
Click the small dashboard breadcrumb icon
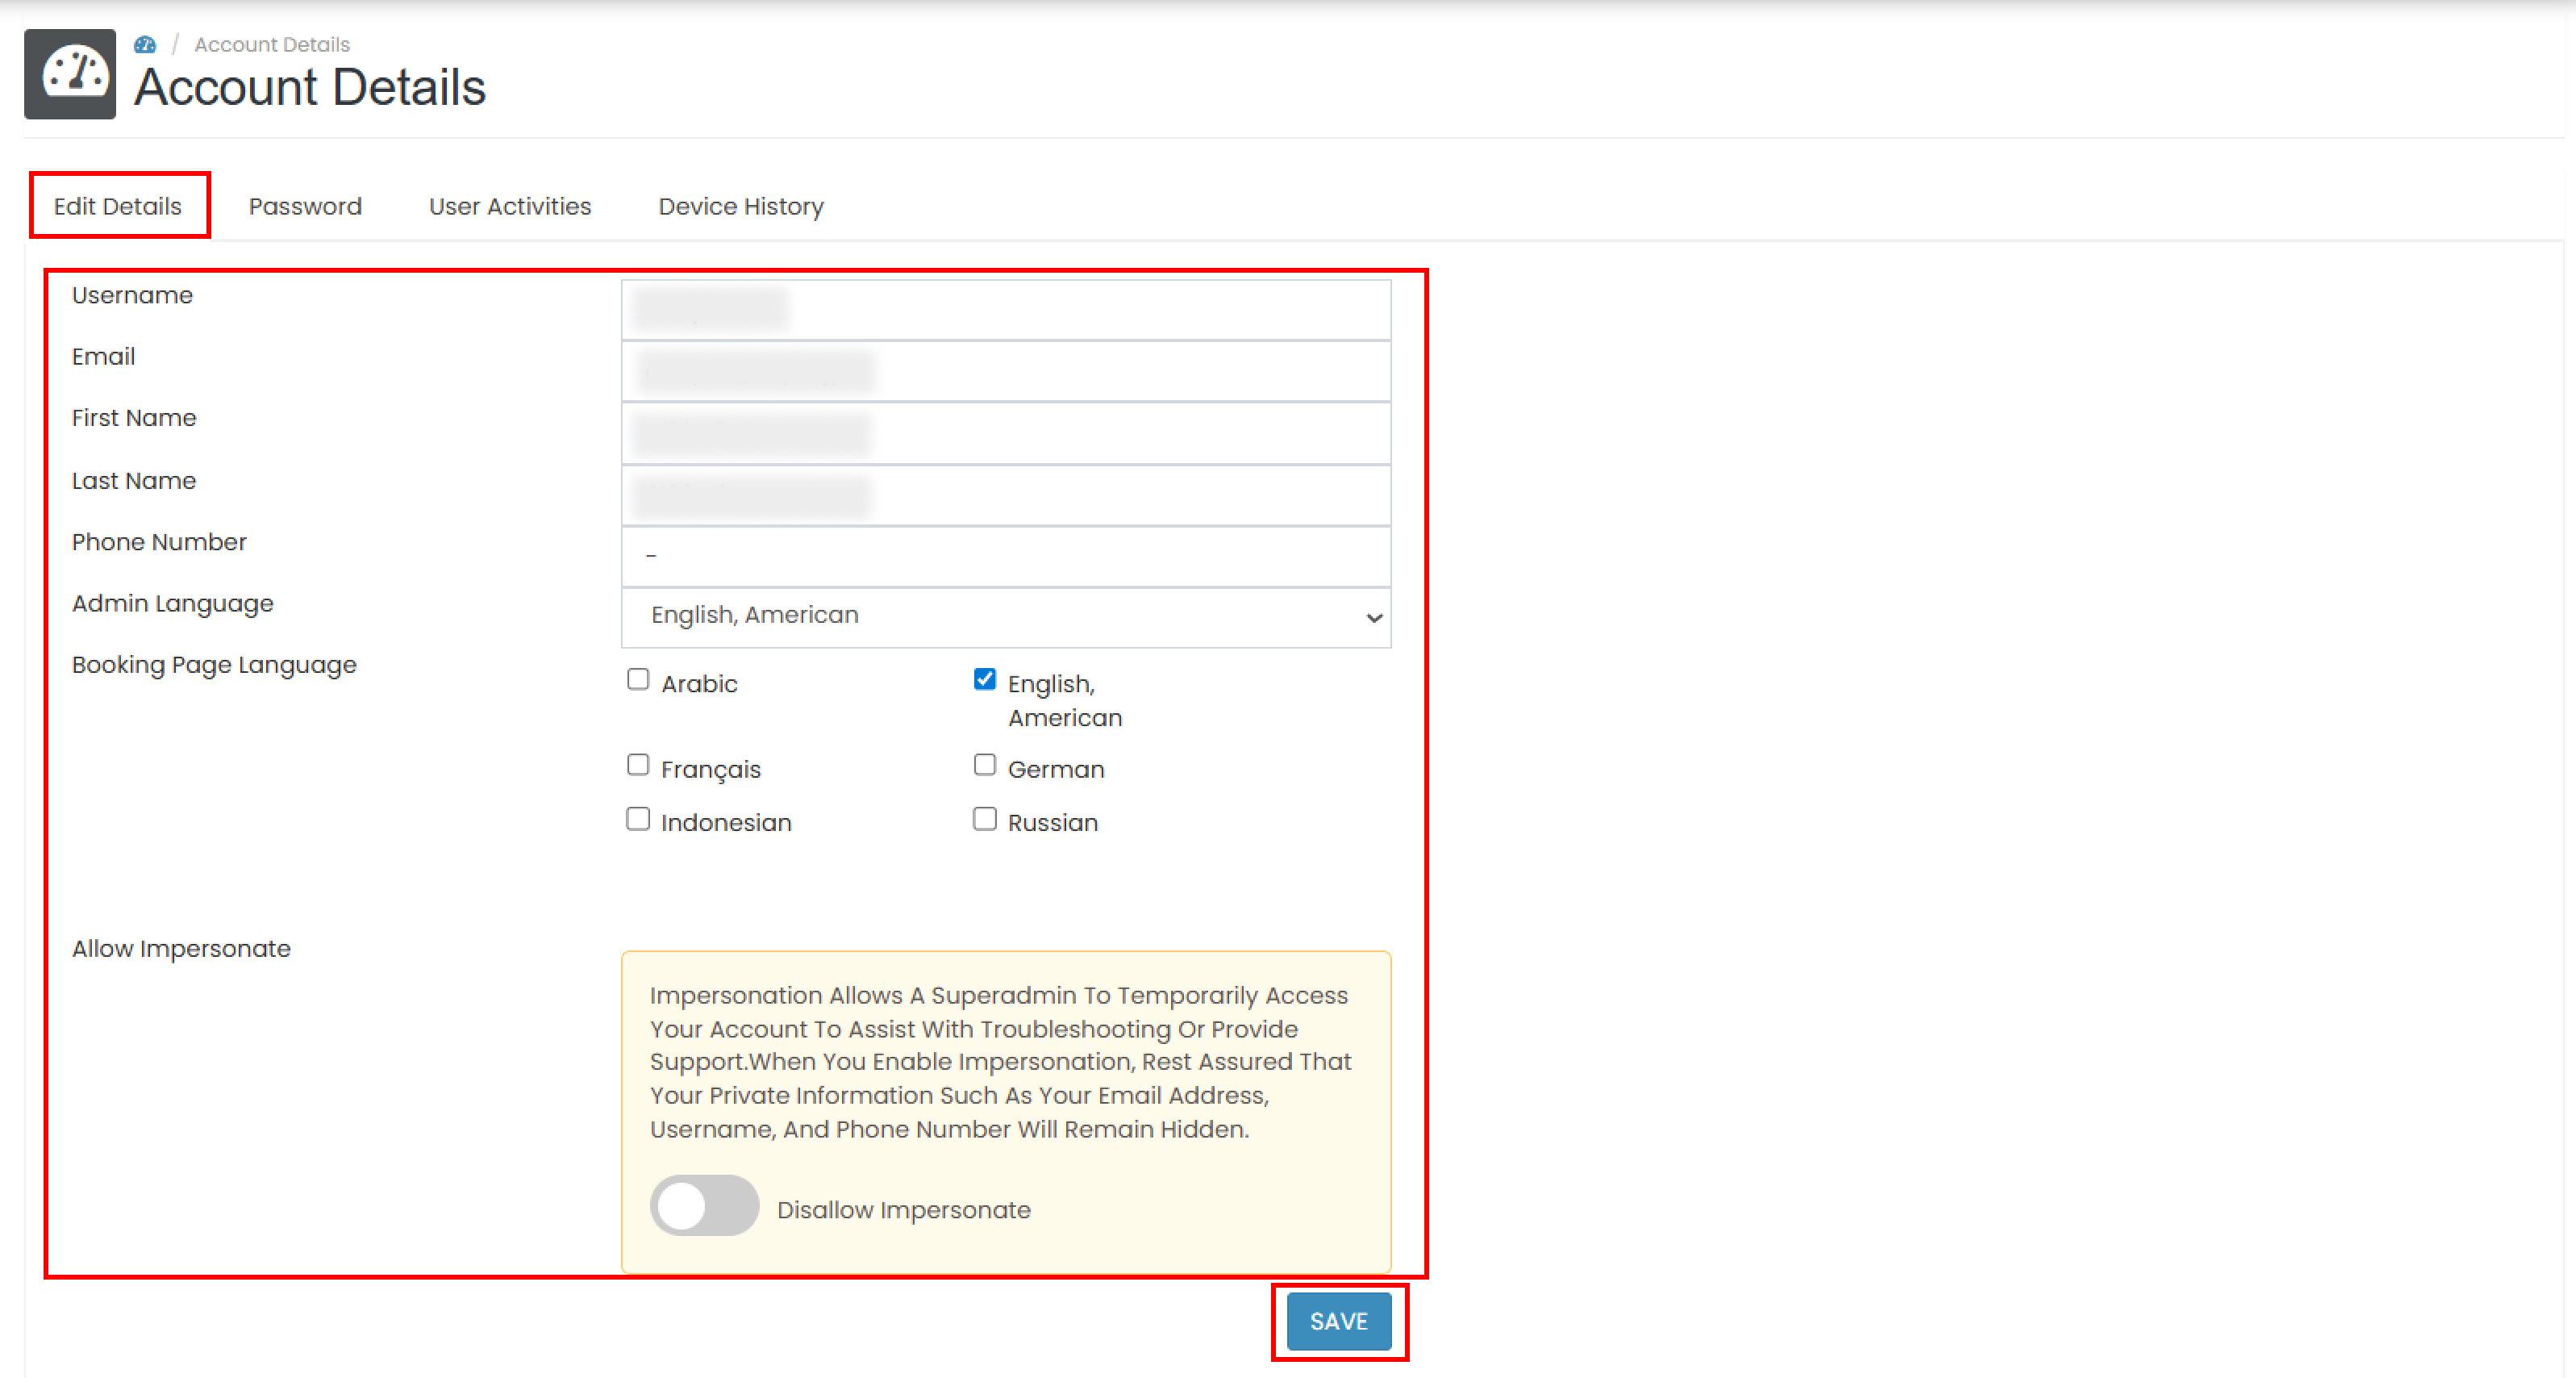pos(145,45)
